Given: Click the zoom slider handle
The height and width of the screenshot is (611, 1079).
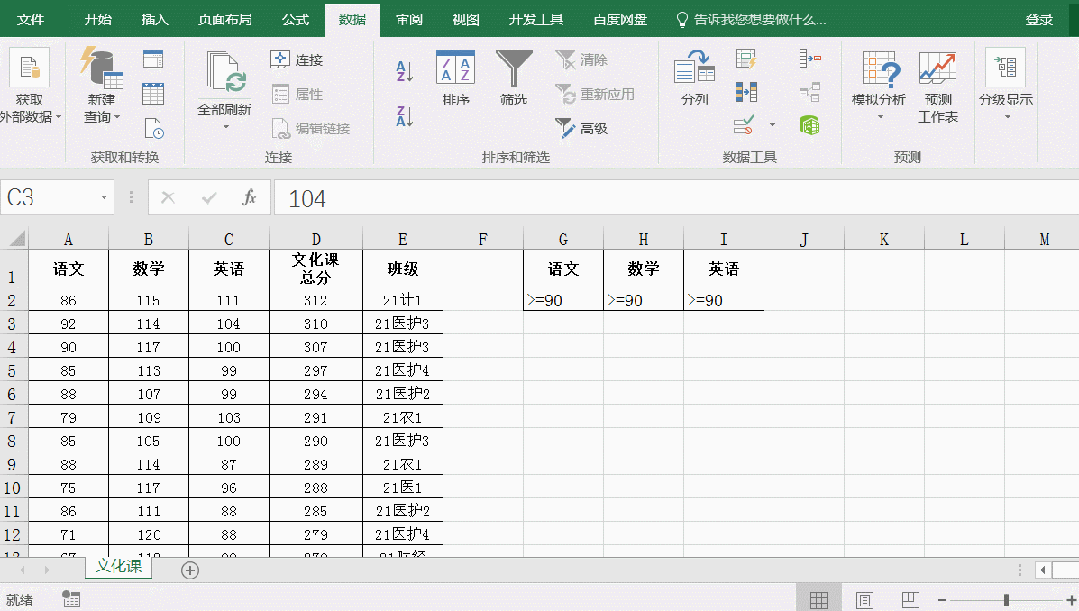Looking at the screenshot, I should click(1006, 600).
